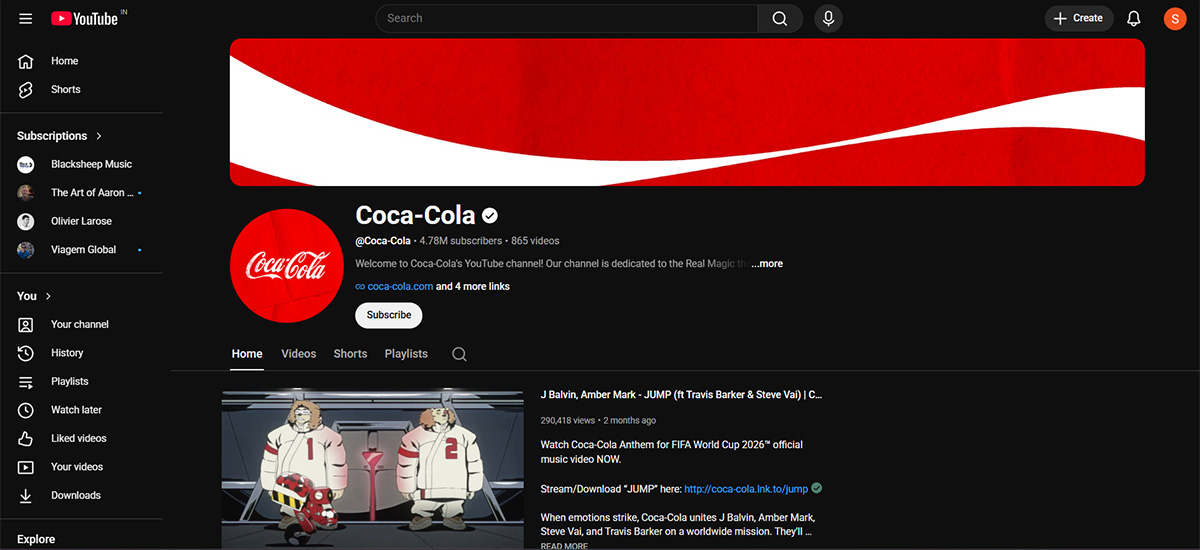Open the notifications bell
Image resolution: width=1200 pixels, height=550 pixels.
pyautogui.click(x=1134, y=18)
